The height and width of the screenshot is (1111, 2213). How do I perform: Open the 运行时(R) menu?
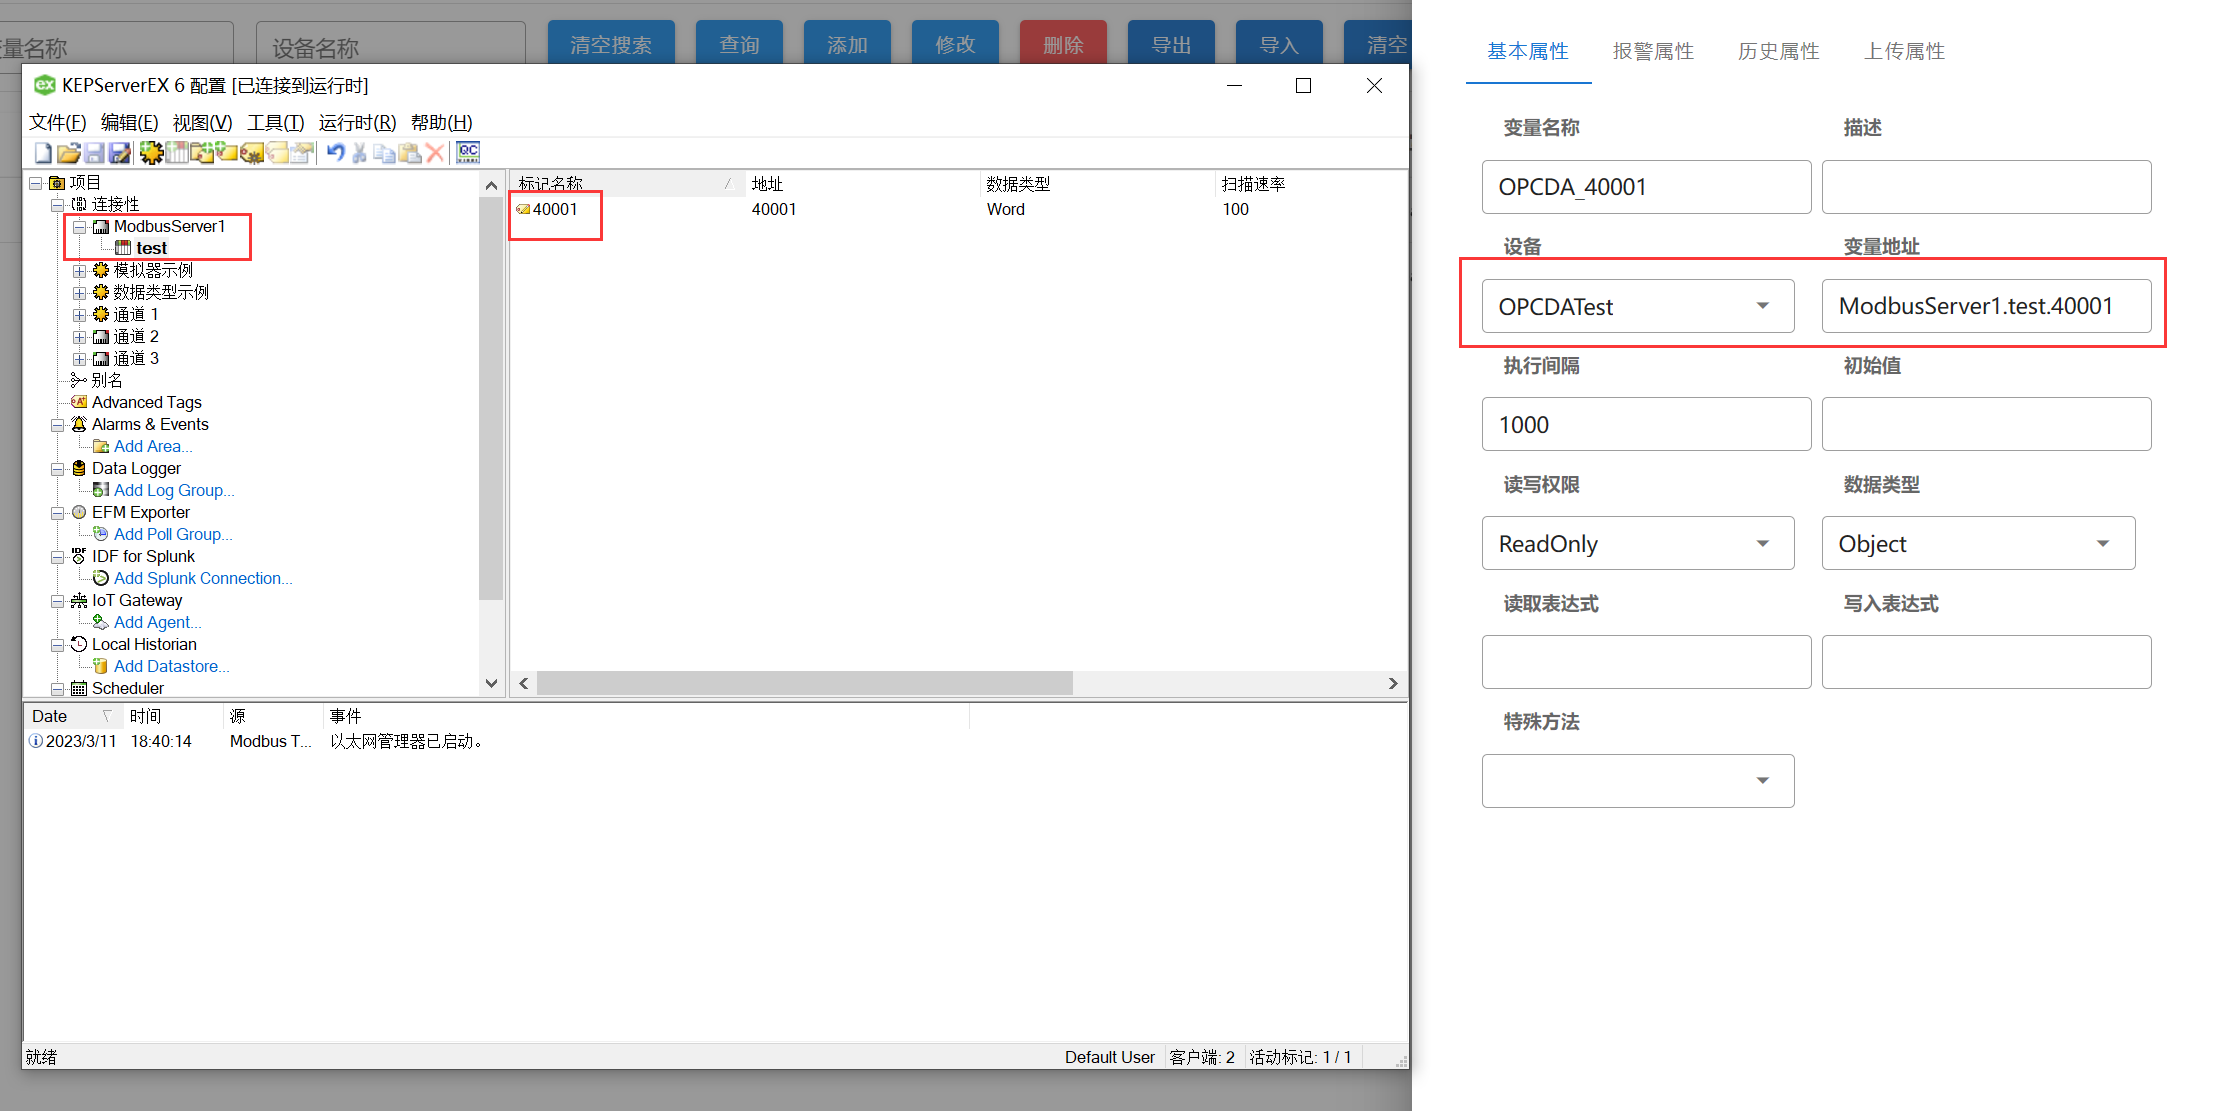click(x=357, y=122)
